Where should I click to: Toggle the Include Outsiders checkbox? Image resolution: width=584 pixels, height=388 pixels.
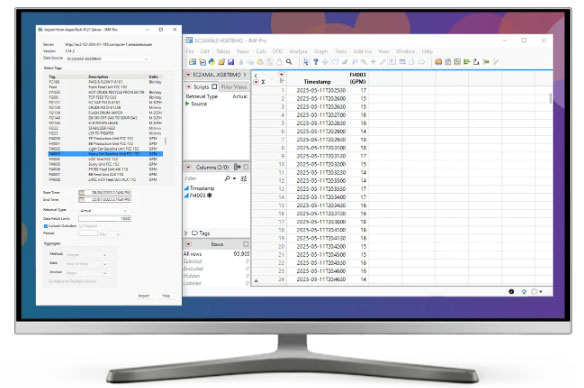coord(46,226)
